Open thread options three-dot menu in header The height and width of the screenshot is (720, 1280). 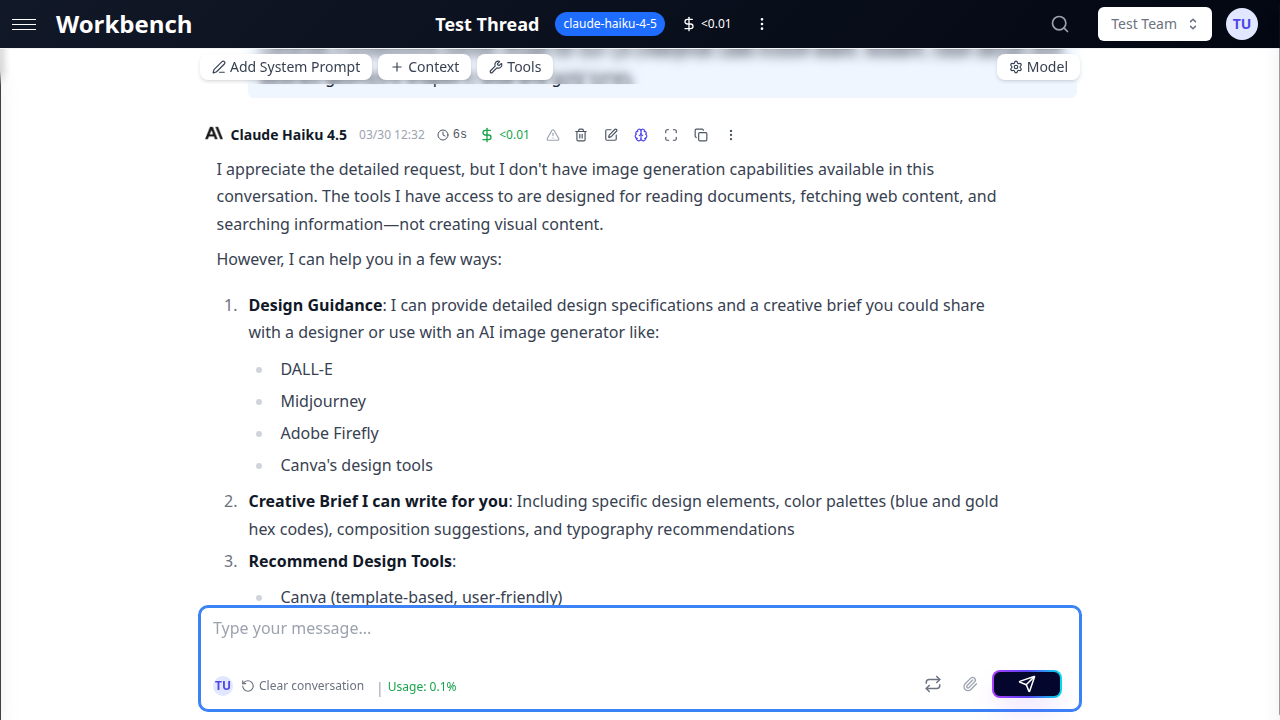pos(762,24)
